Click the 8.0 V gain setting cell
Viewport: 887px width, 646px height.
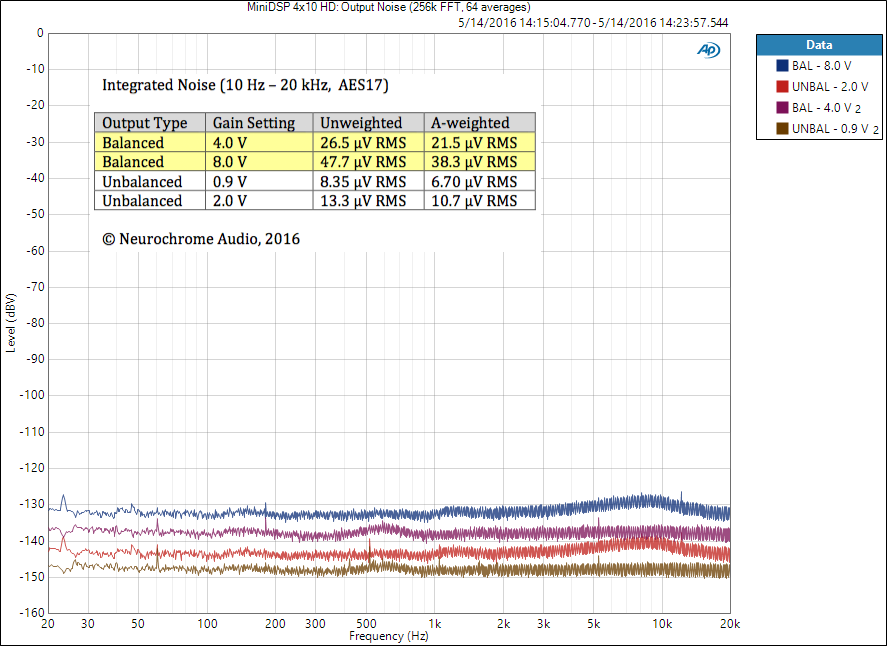point(259,162)
